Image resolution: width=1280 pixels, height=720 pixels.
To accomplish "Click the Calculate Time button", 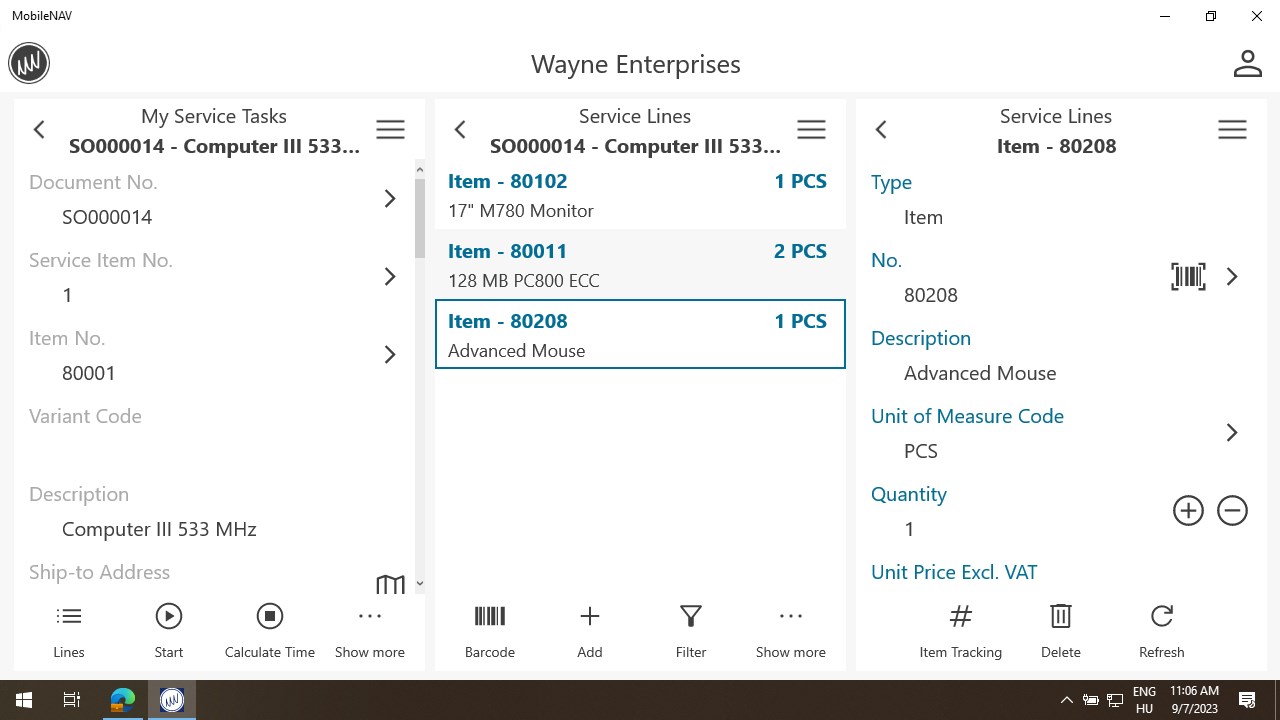I will pos(270,632).
